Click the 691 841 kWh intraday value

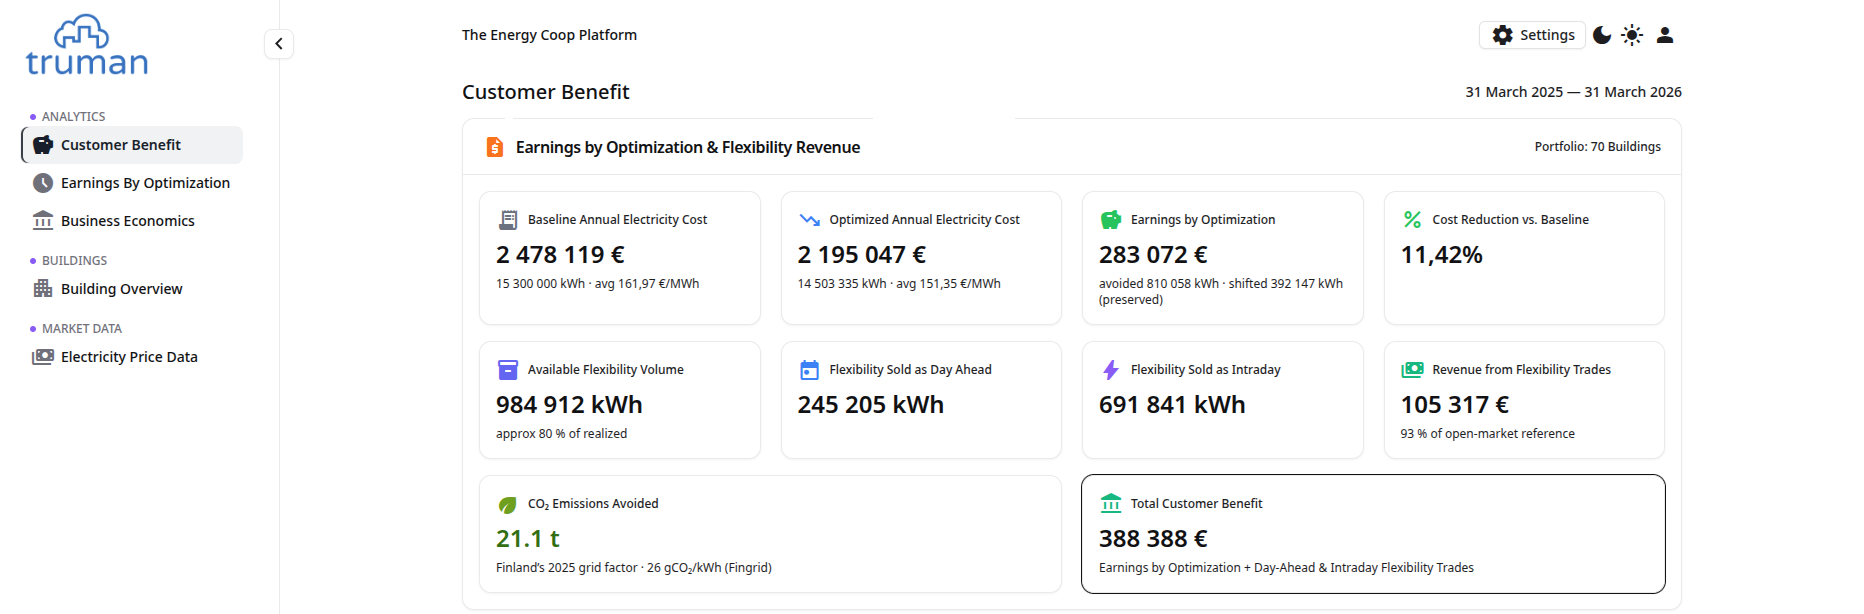1172,405
